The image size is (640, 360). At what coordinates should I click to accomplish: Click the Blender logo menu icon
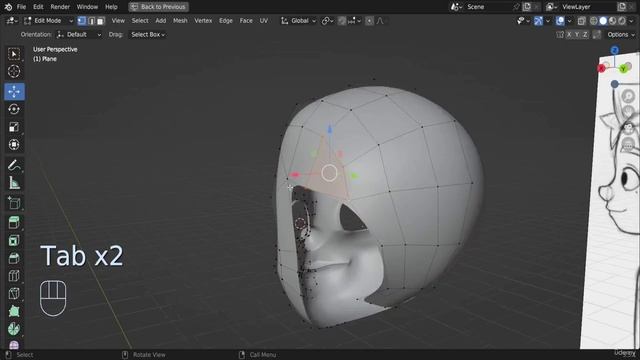click(8, 7)
